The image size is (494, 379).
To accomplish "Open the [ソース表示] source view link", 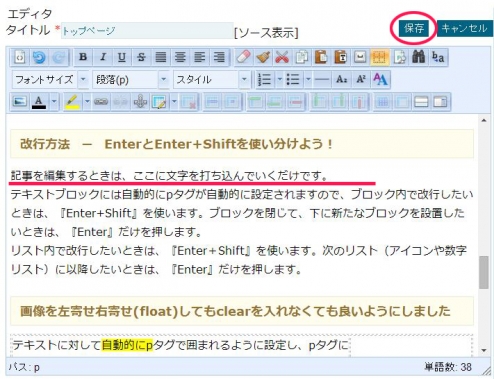I will click(x=266, y=33).
